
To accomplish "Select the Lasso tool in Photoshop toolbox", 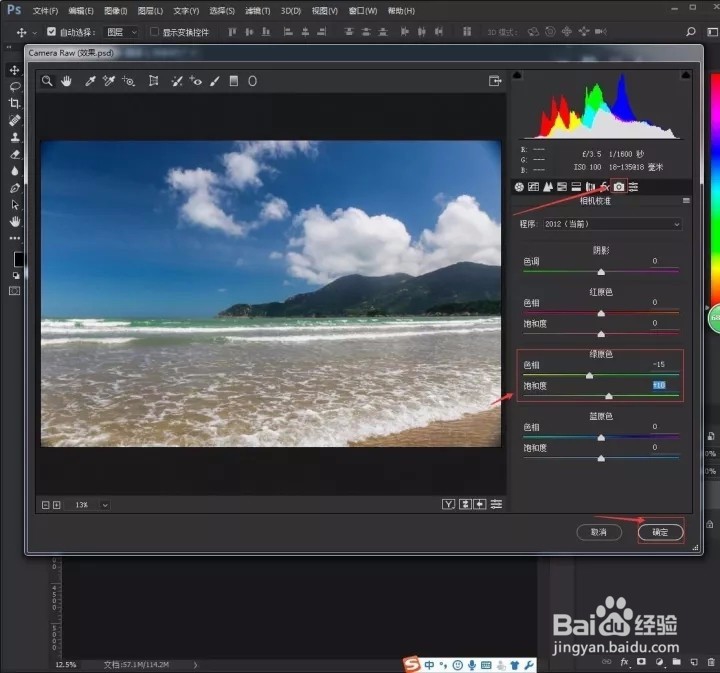I will tap(15, 87).
